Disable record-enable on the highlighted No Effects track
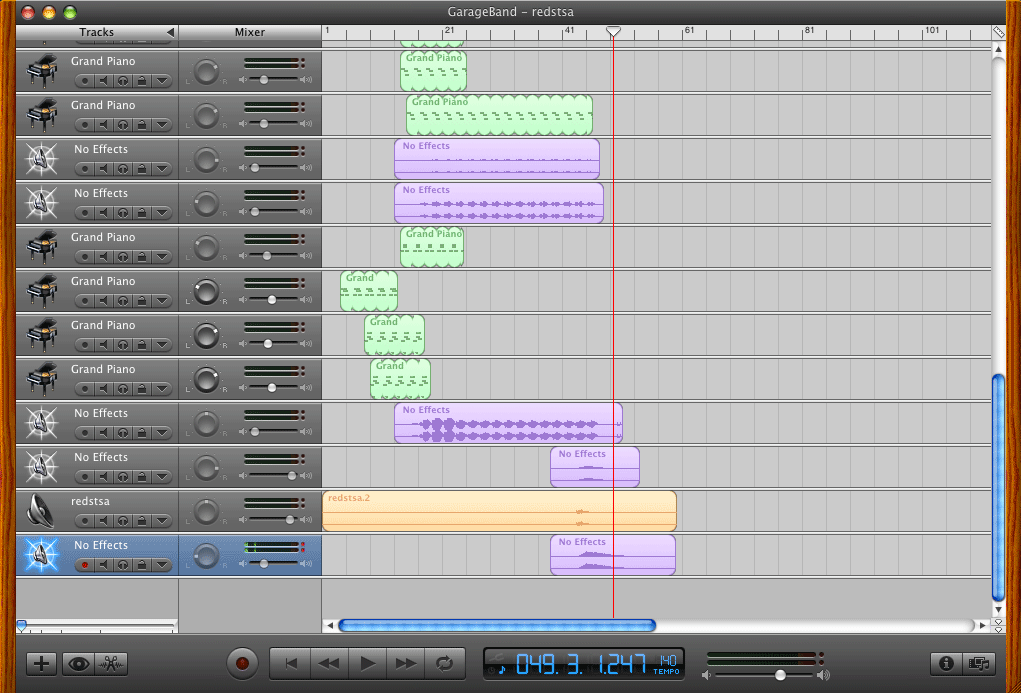 click(x=84, y=565)
